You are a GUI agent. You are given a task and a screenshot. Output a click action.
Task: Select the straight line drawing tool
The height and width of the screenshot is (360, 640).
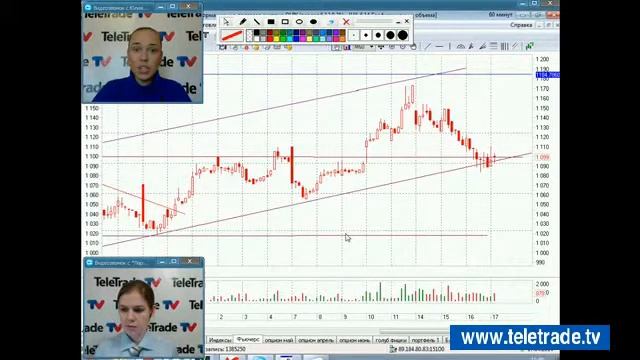pyautogui.click(x=257, y=22)
